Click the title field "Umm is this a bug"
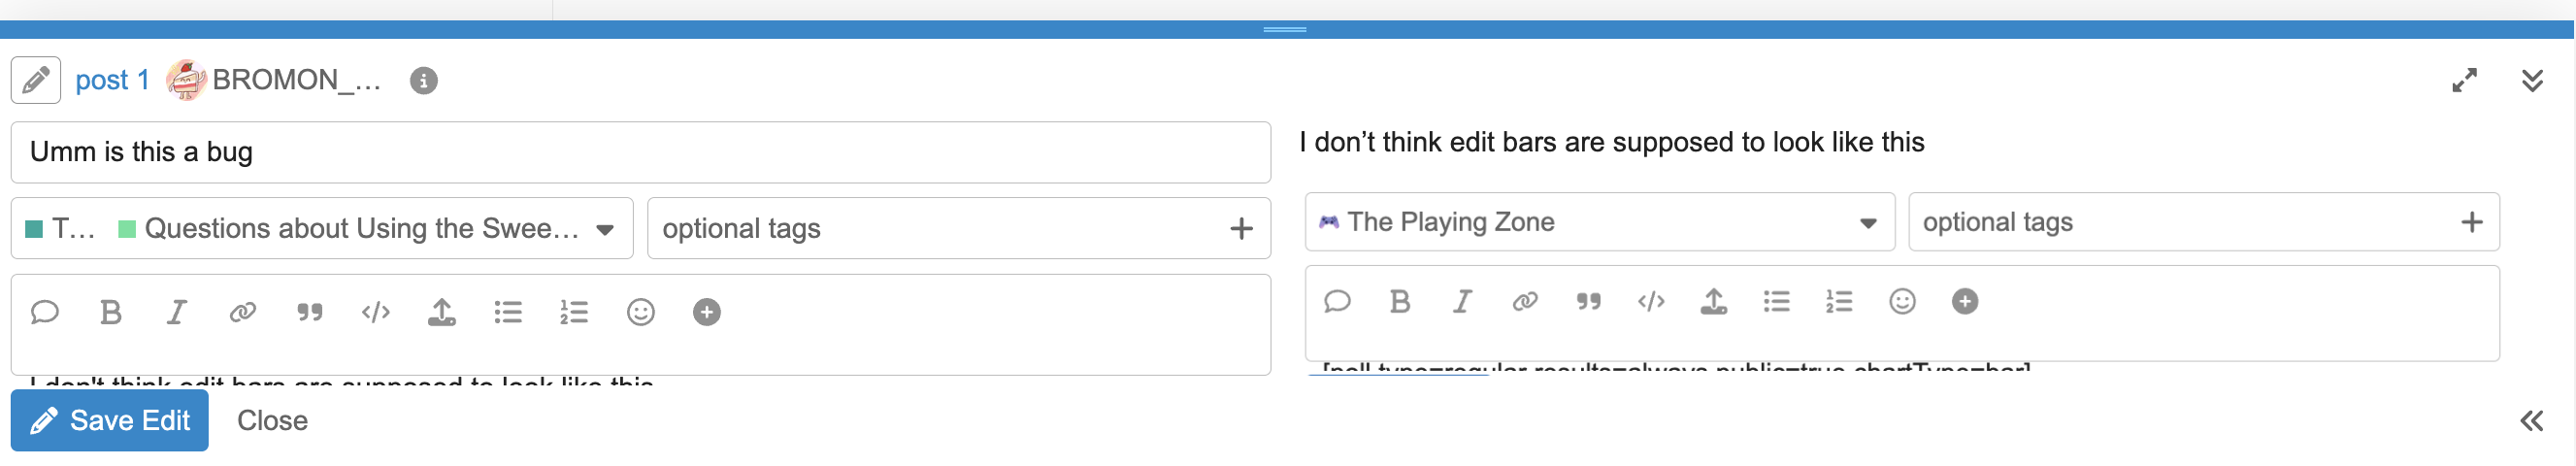 [640, 152]
